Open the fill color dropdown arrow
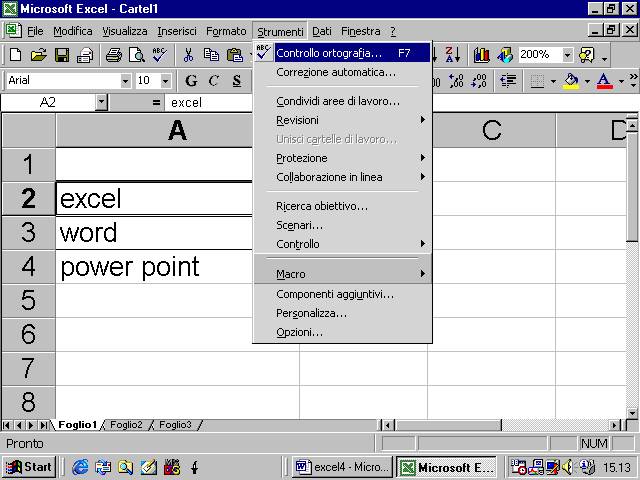Viewport: 640px width, 480px height. point(587,81)
